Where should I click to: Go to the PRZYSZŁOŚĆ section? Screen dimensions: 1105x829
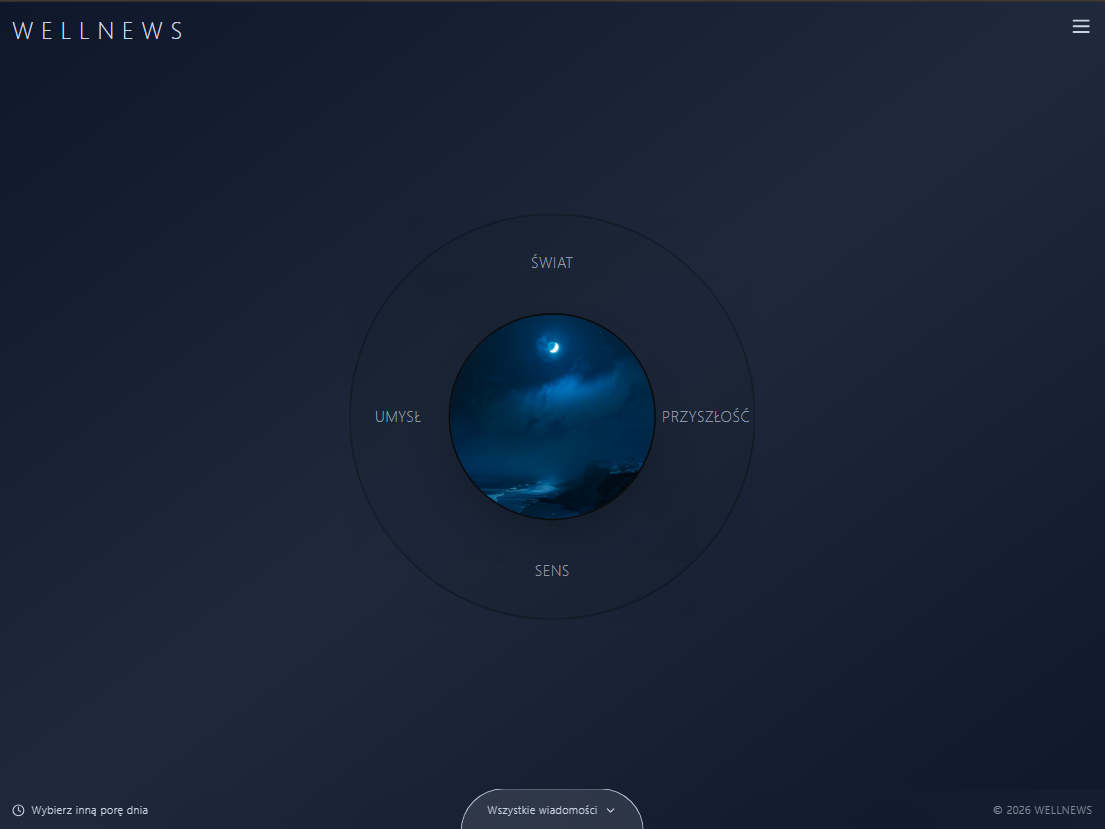pyautogui.click(x=705, y=417)
